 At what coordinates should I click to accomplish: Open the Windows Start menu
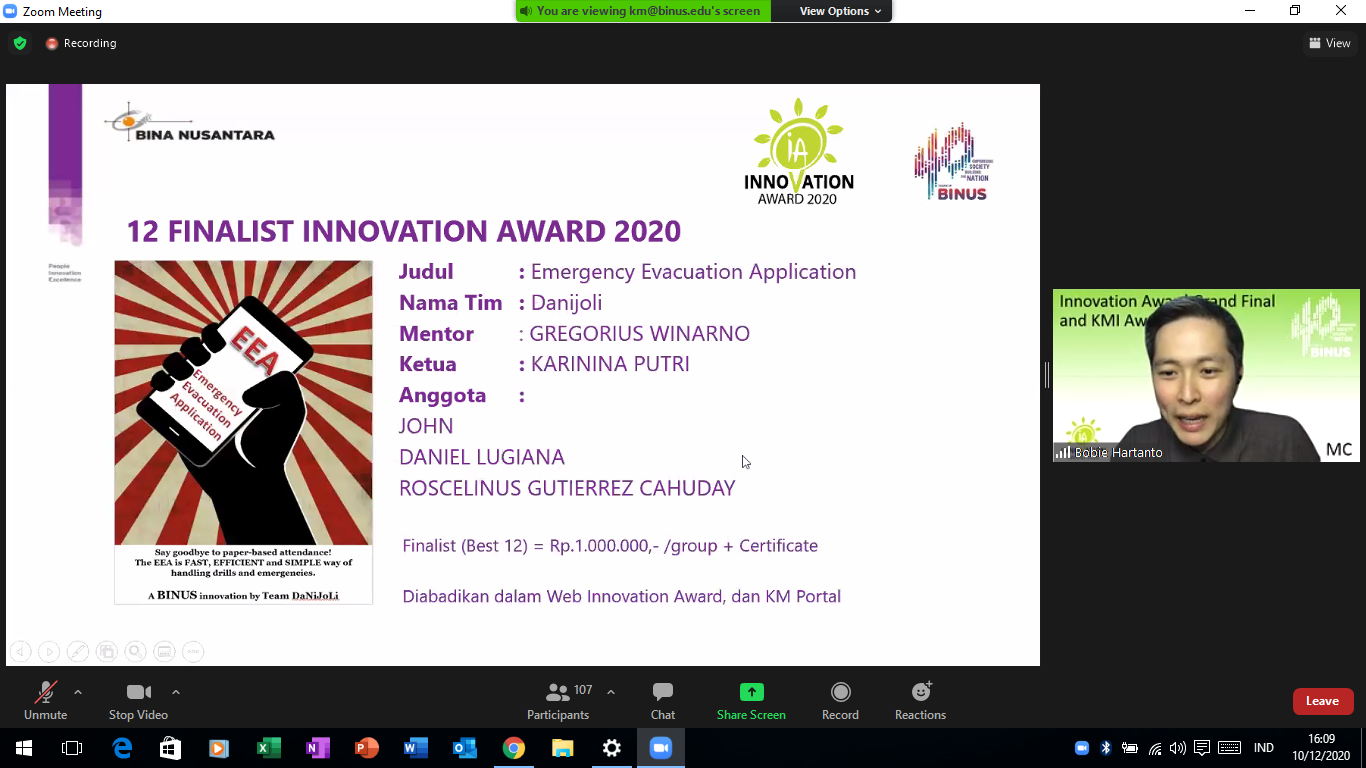pos(24,748)
